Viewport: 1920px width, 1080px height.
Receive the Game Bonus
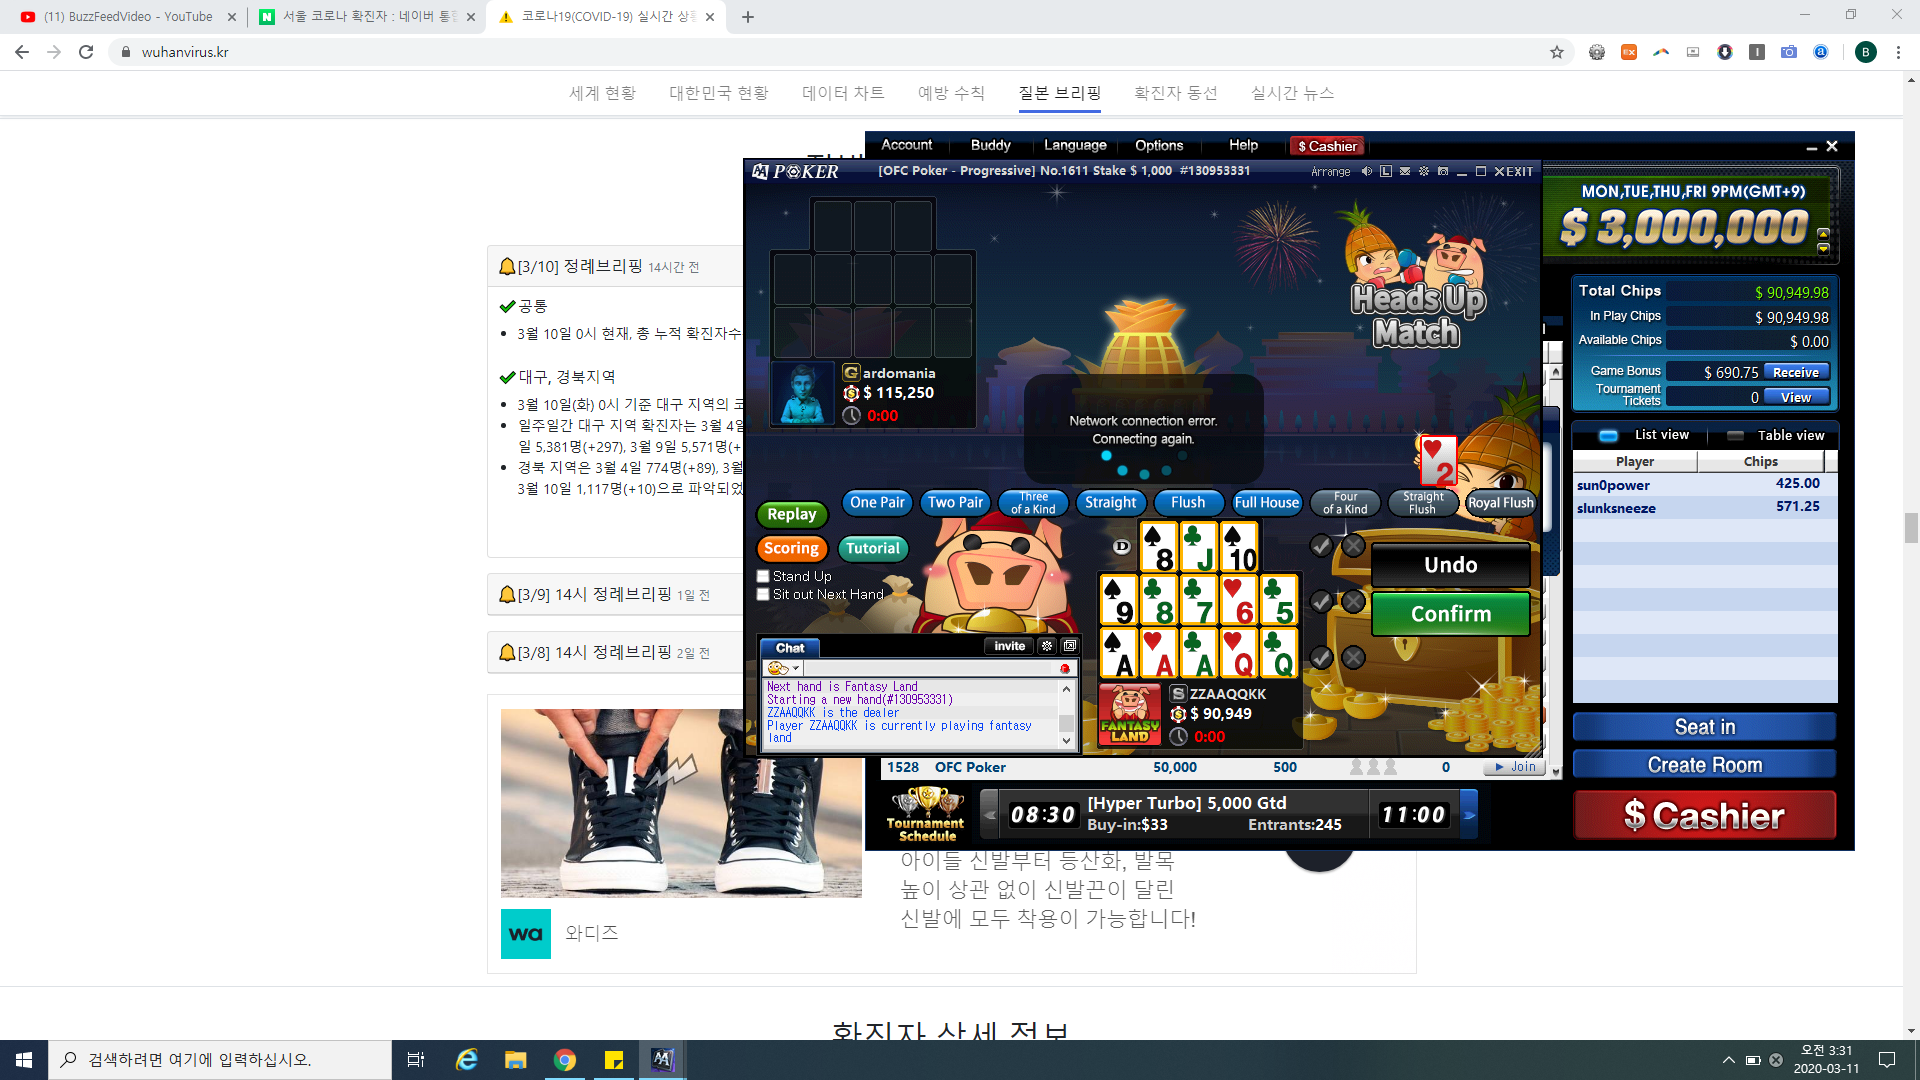tap(1796, 372)
